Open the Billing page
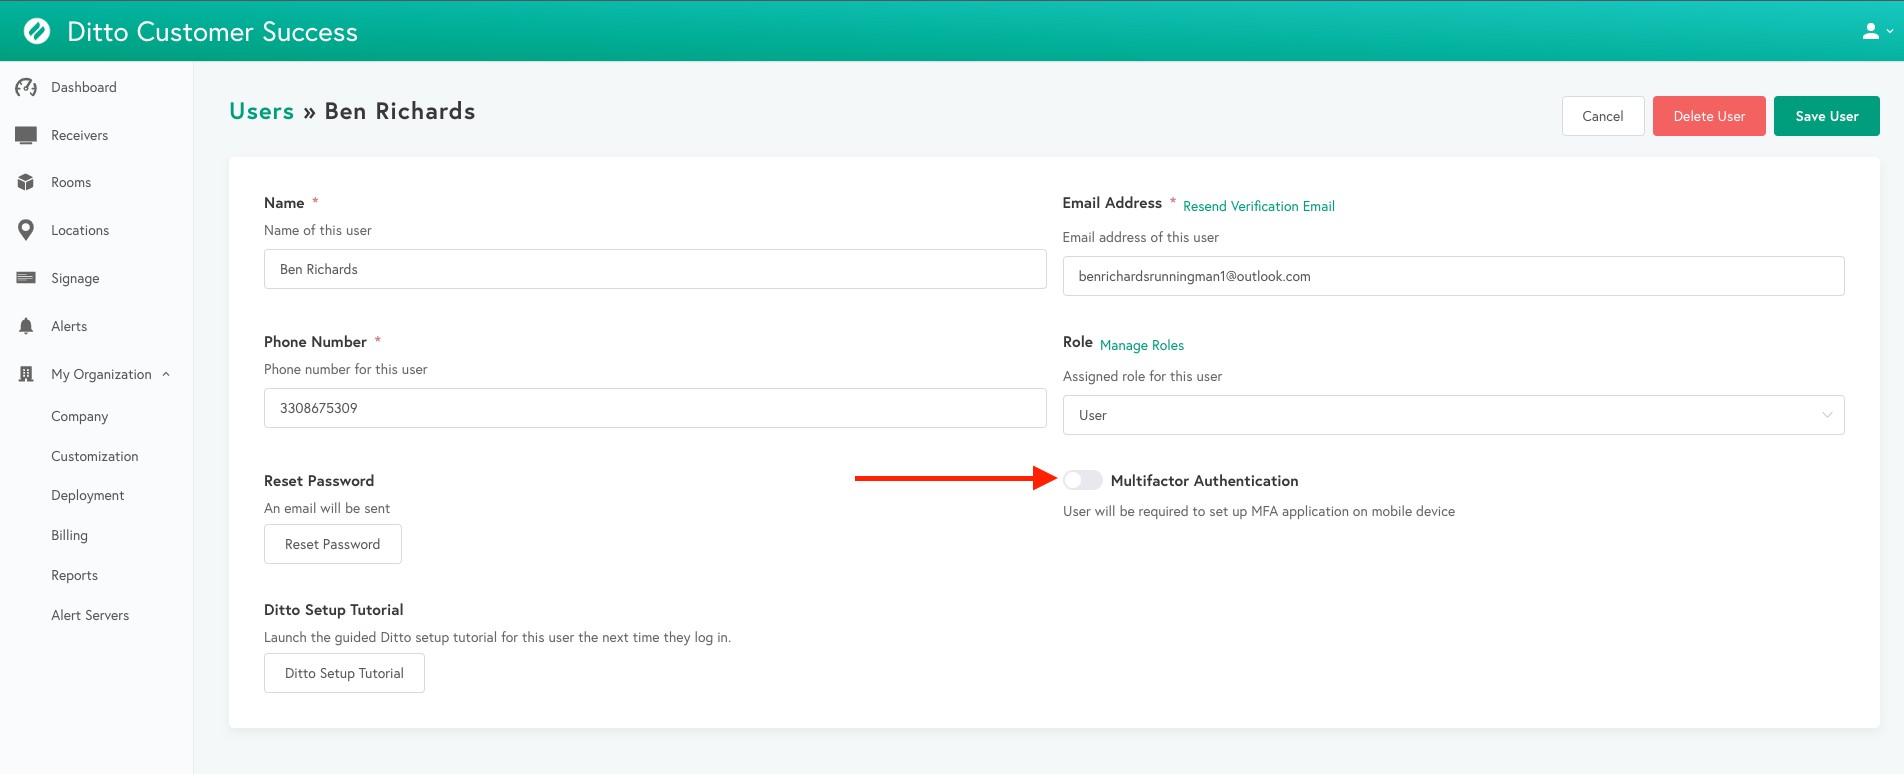The image size is (1904, 774). point(69,535)
